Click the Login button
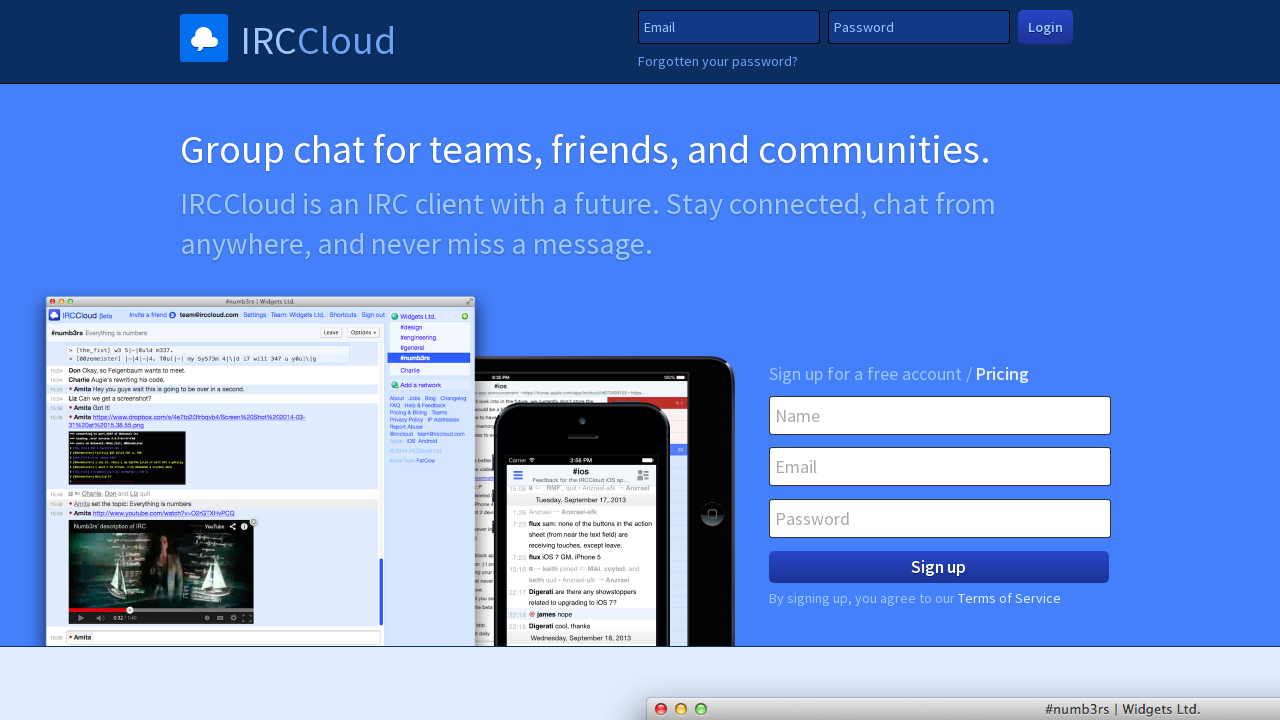The image size is (1280, 720). pos(1045,27)
